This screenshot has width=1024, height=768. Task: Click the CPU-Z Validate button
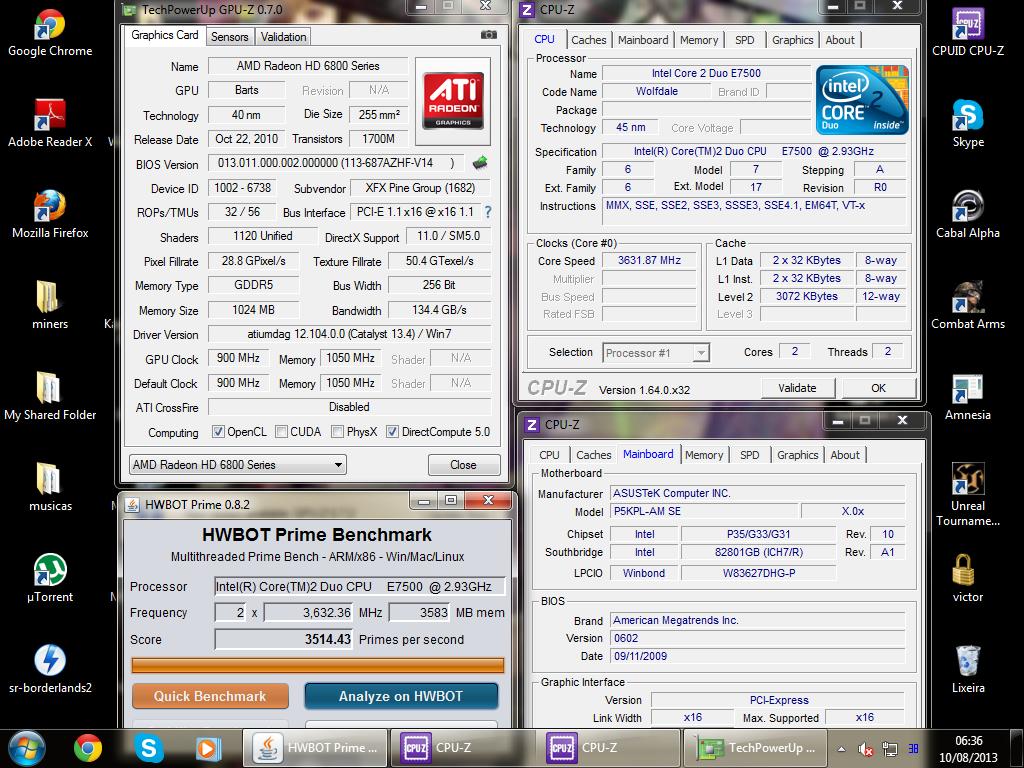[797, 388]
